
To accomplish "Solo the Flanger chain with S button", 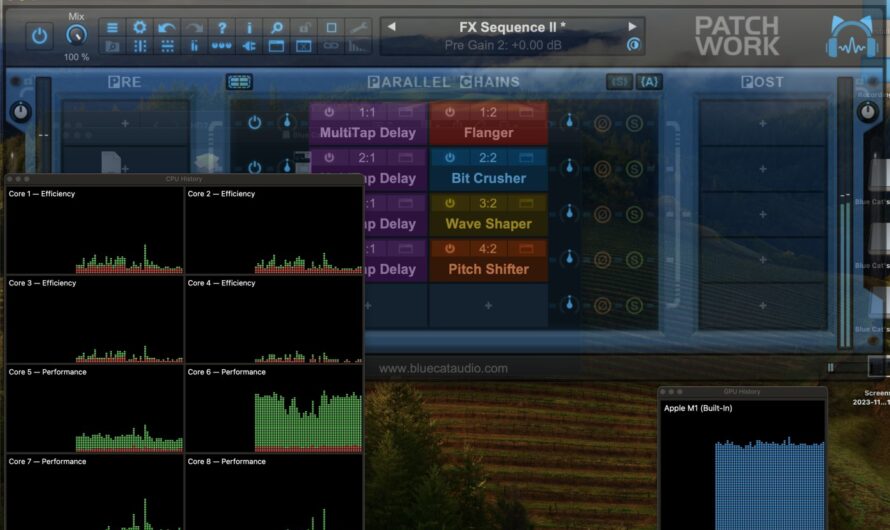I will [x=634, y=123].
